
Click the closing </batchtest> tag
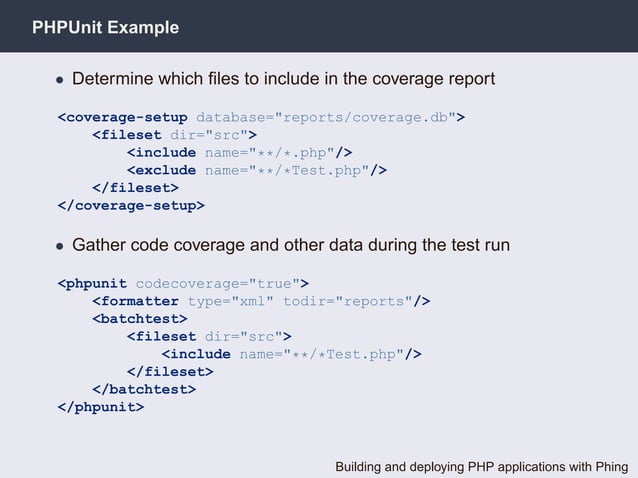coord(144,389)
